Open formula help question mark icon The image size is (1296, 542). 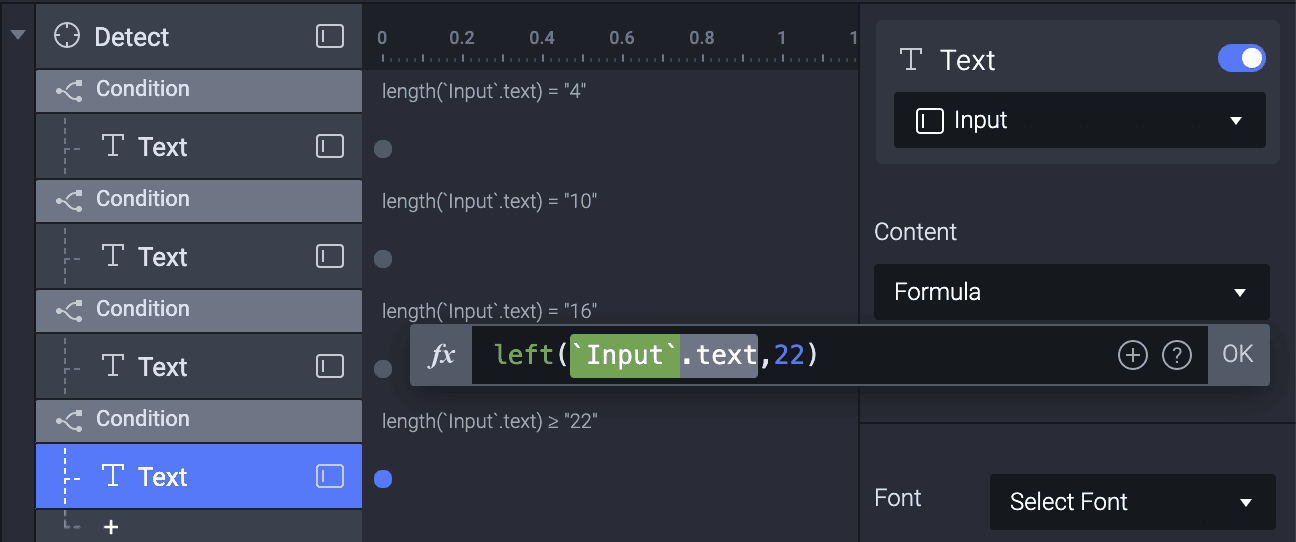1177,355
